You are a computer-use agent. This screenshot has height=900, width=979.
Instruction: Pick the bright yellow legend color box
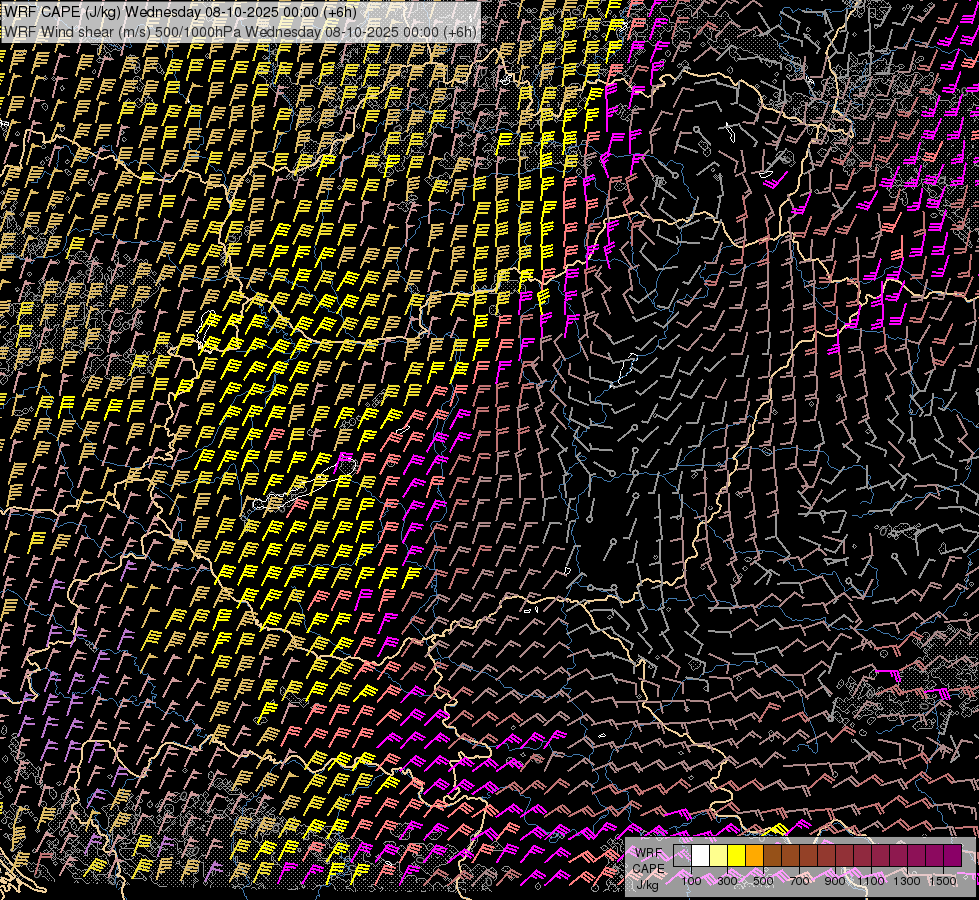point(737,856)
